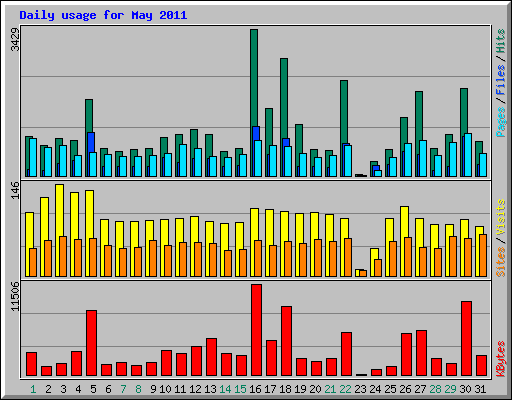The image size is (512, 400).
Task: Click day label 17 on the x-axis
Action: 270,389
